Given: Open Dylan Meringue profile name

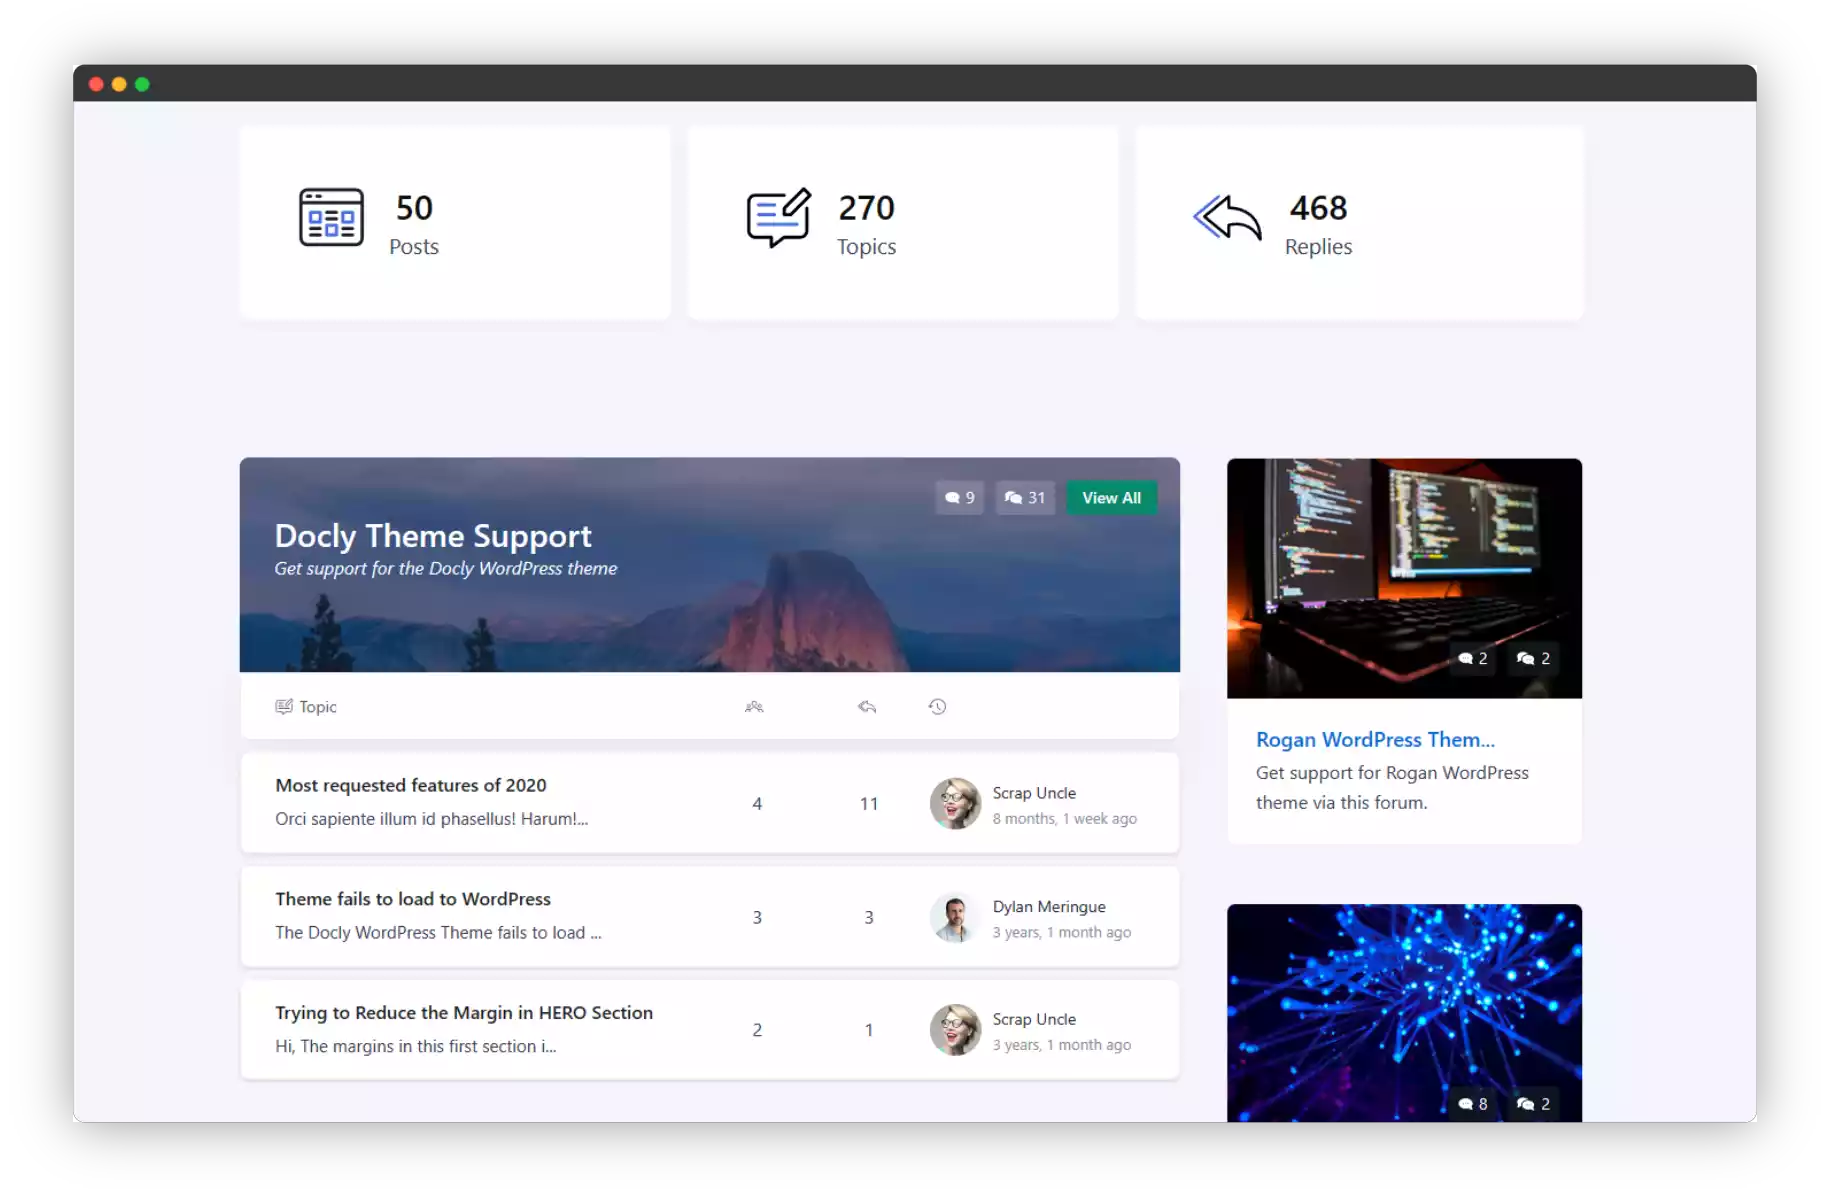Looking at the screenshot, I should pos(1049,907).
